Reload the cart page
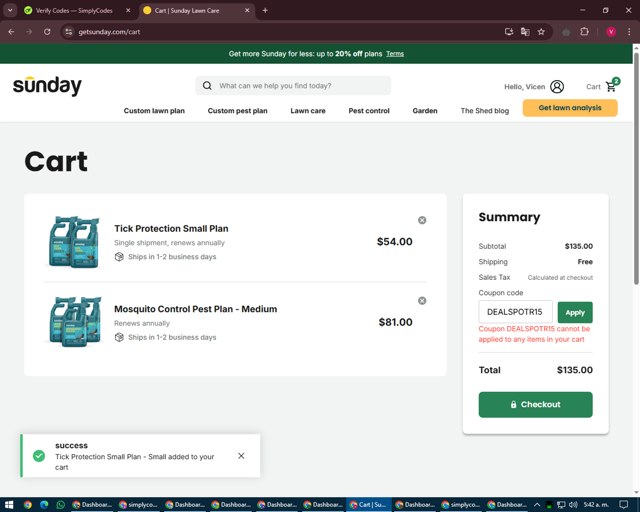 click(47, 32)
